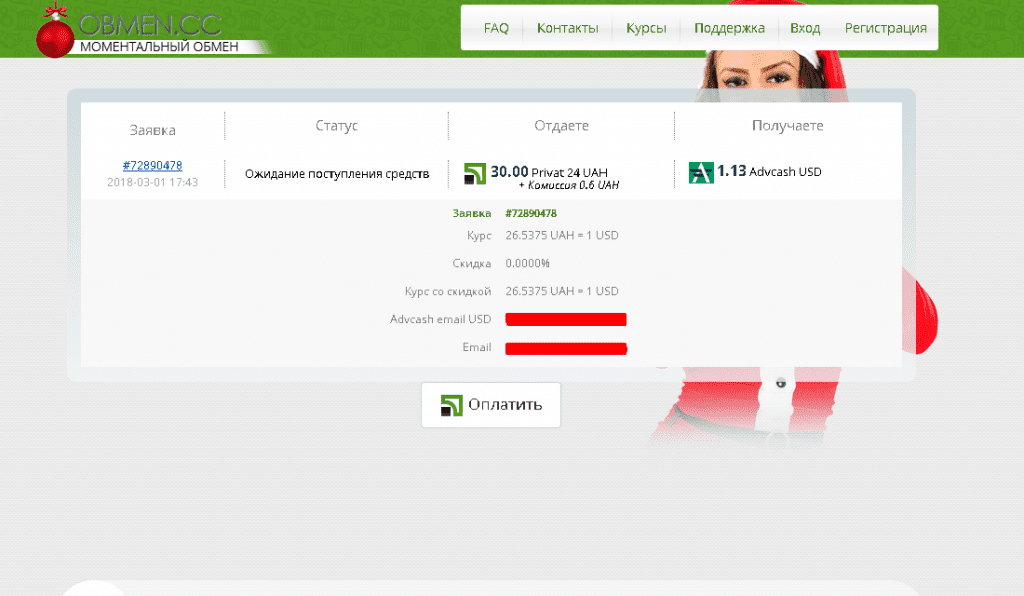This screenshot has height=596, width=1024.
Task: Click the red Christmas ornament logo icon
Action: [56, 34]
